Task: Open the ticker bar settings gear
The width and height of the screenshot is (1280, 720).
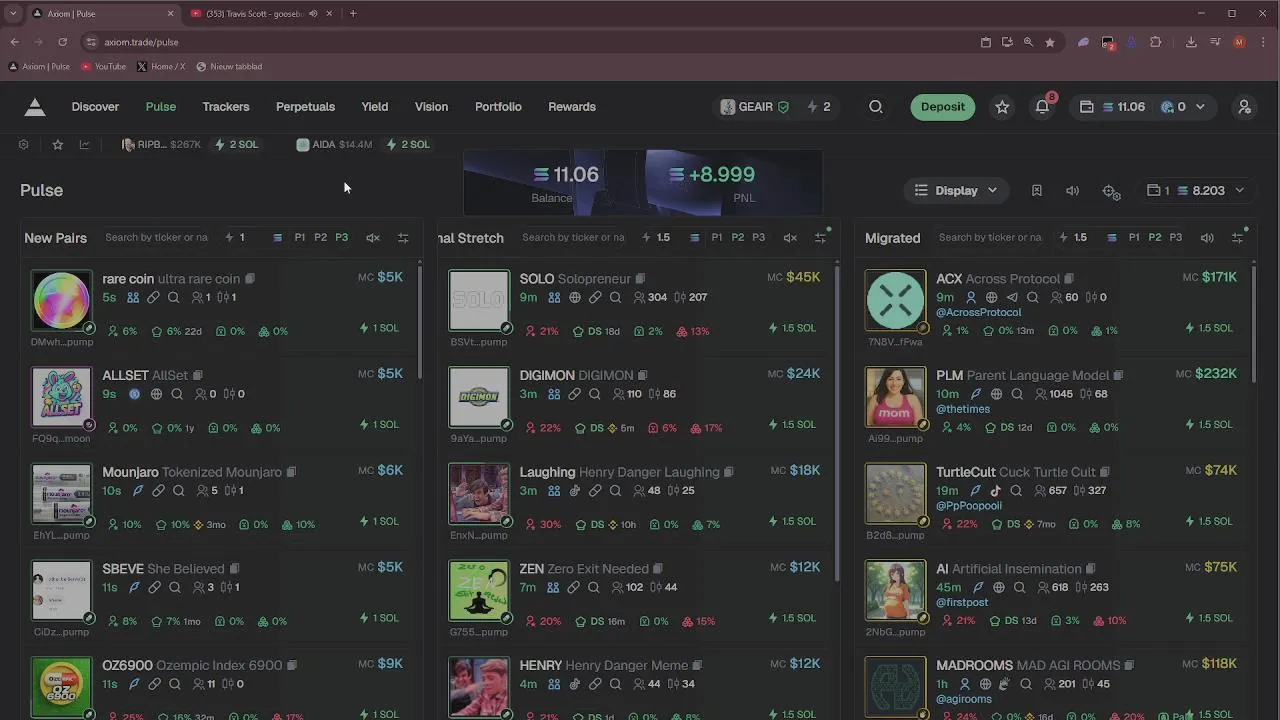Action: pos(23,144)
